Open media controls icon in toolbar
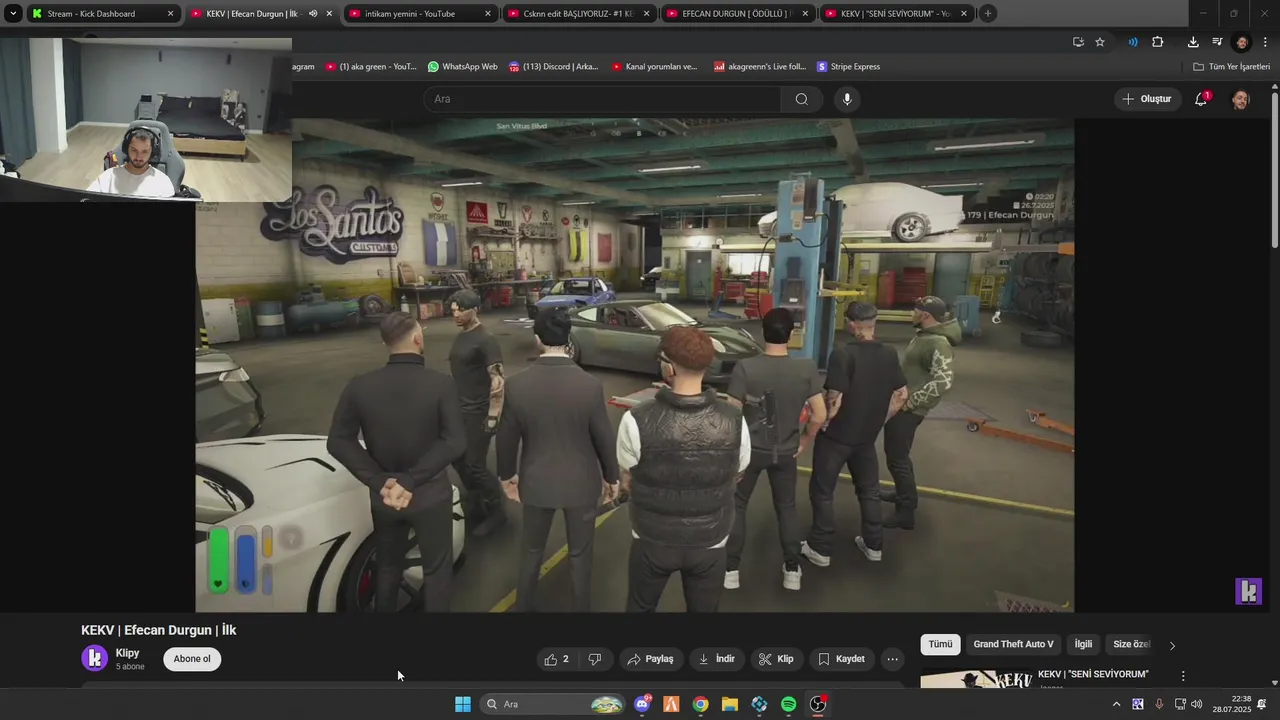This screenshot has width=1280, height=720. point(1217,42)
